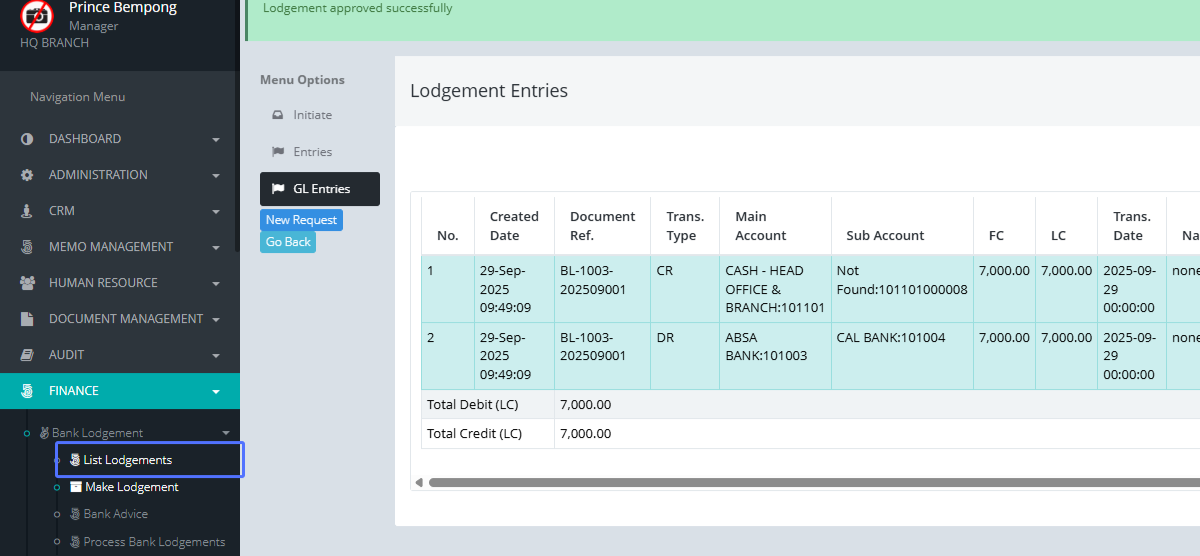1200x556 pixels.
Task: Click the Document Management file icon
Action: (27, 319)
